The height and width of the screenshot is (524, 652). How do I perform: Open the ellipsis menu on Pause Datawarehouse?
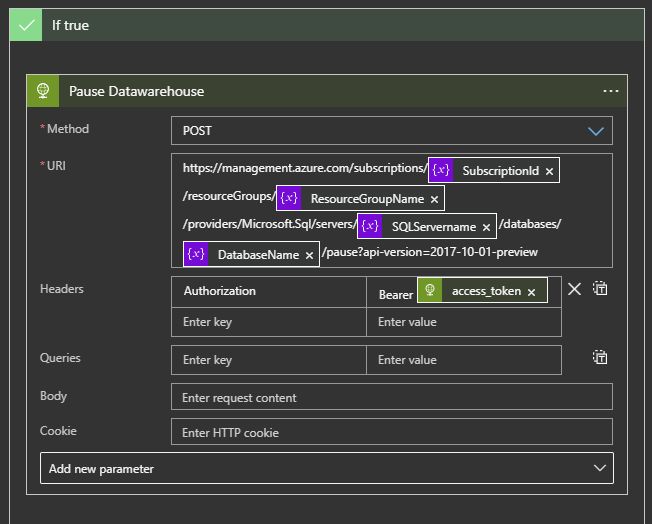click(610, 91)
